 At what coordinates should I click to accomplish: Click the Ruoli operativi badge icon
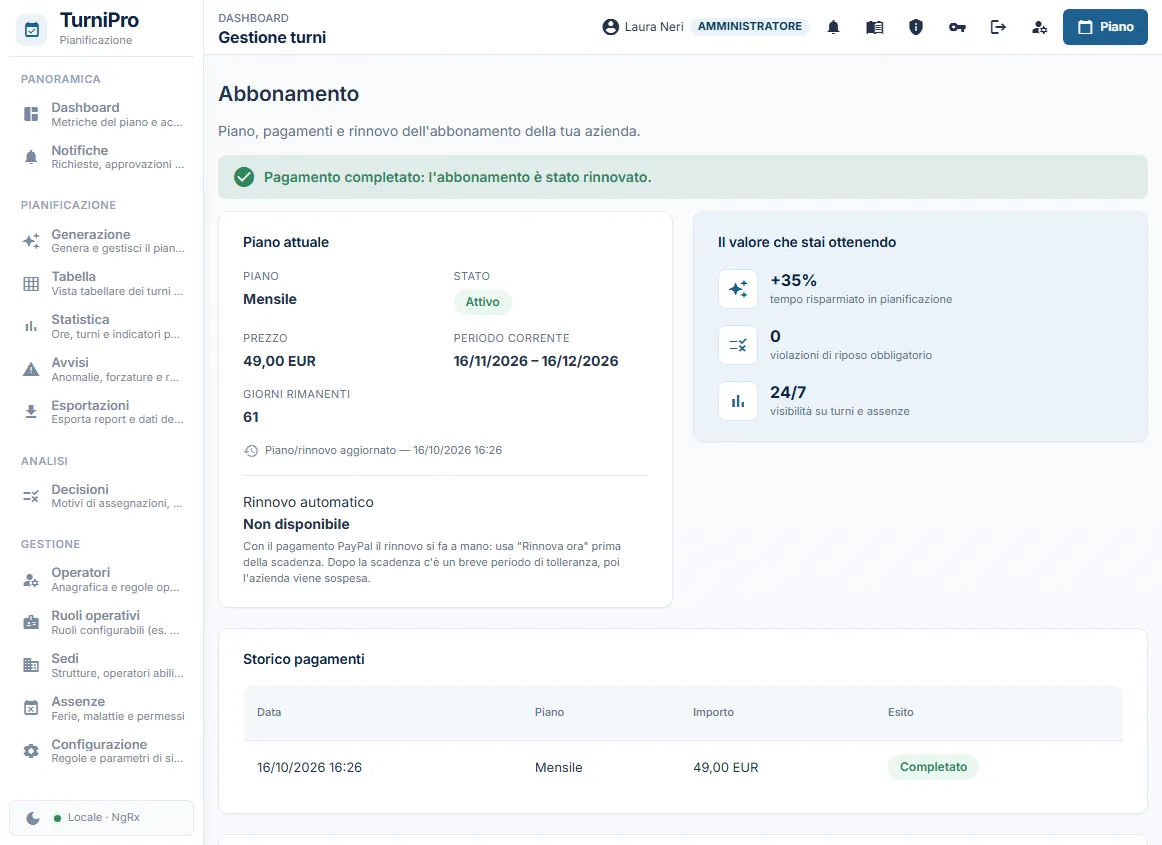31,623
